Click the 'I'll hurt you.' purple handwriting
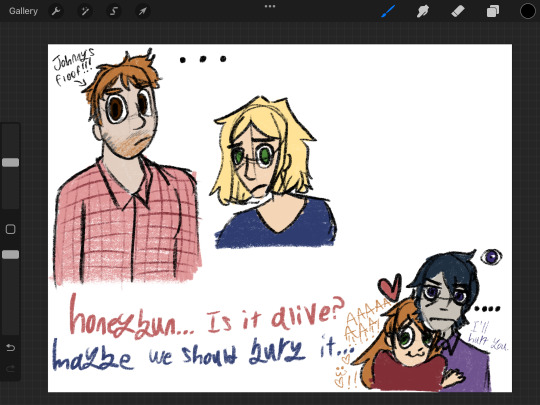The height and width of the screenshot is (405, 540). 488,336
